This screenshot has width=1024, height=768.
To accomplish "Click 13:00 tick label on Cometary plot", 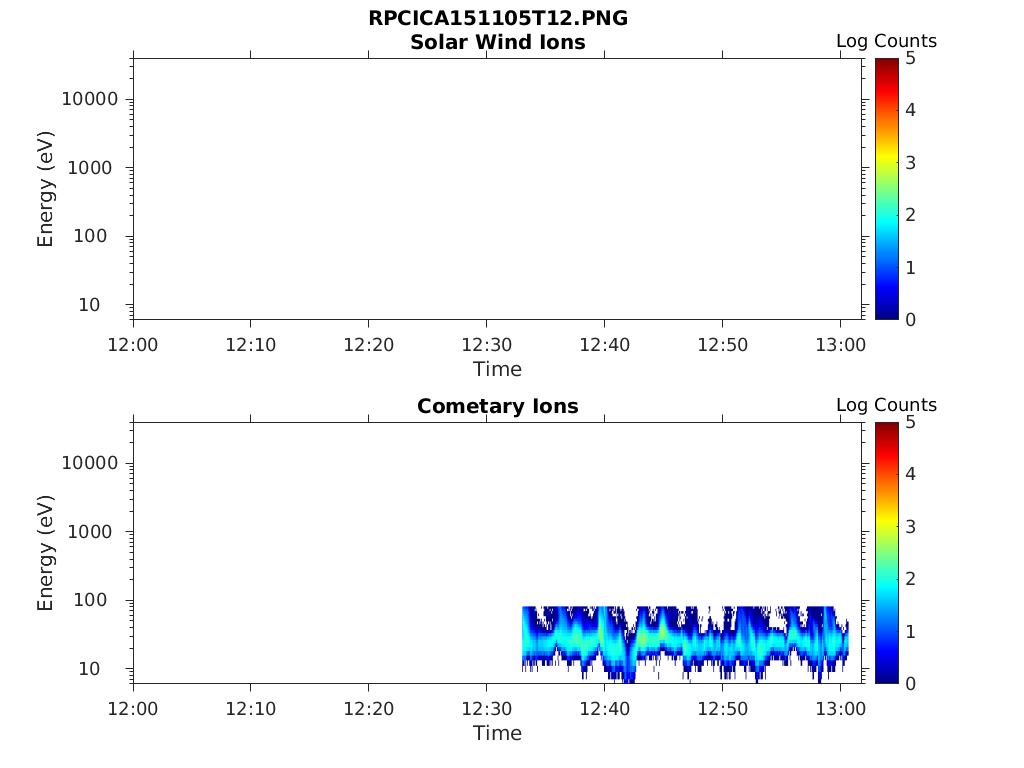I will tap(840, 709).
